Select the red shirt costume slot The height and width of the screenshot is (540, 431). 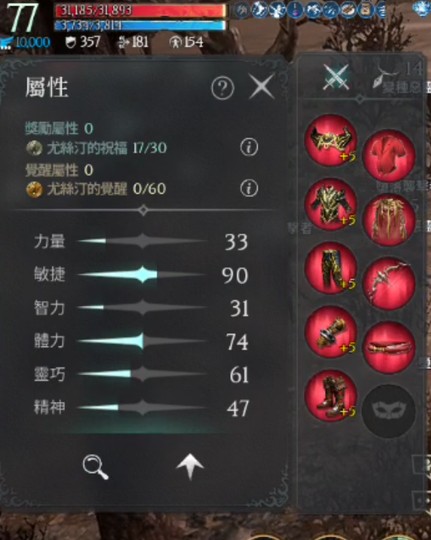(x=389, y=156)
